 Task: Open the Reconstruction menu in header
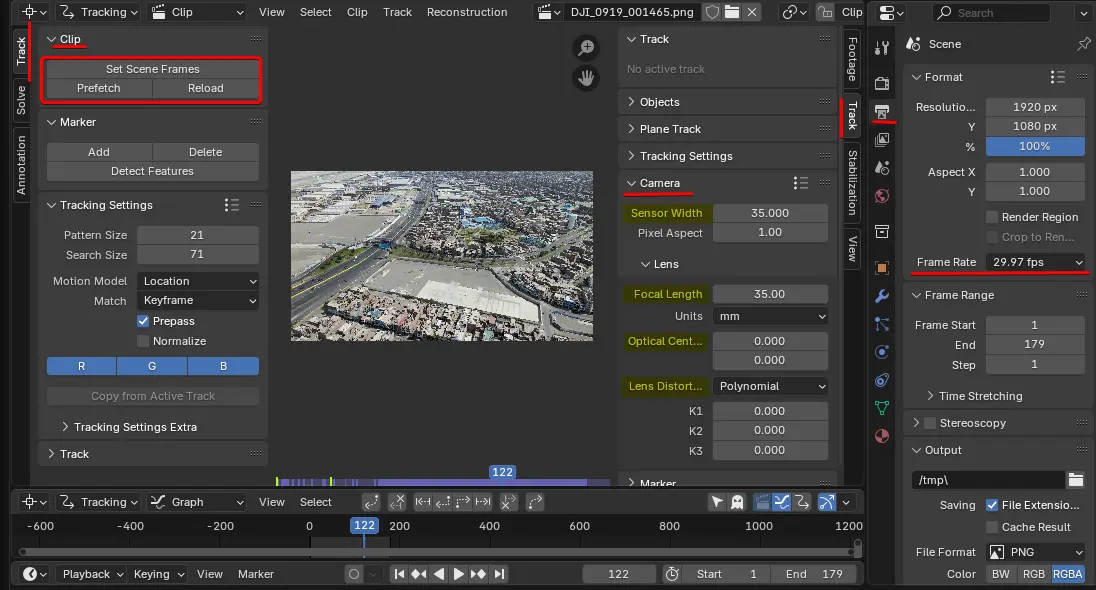coord(466,12)
